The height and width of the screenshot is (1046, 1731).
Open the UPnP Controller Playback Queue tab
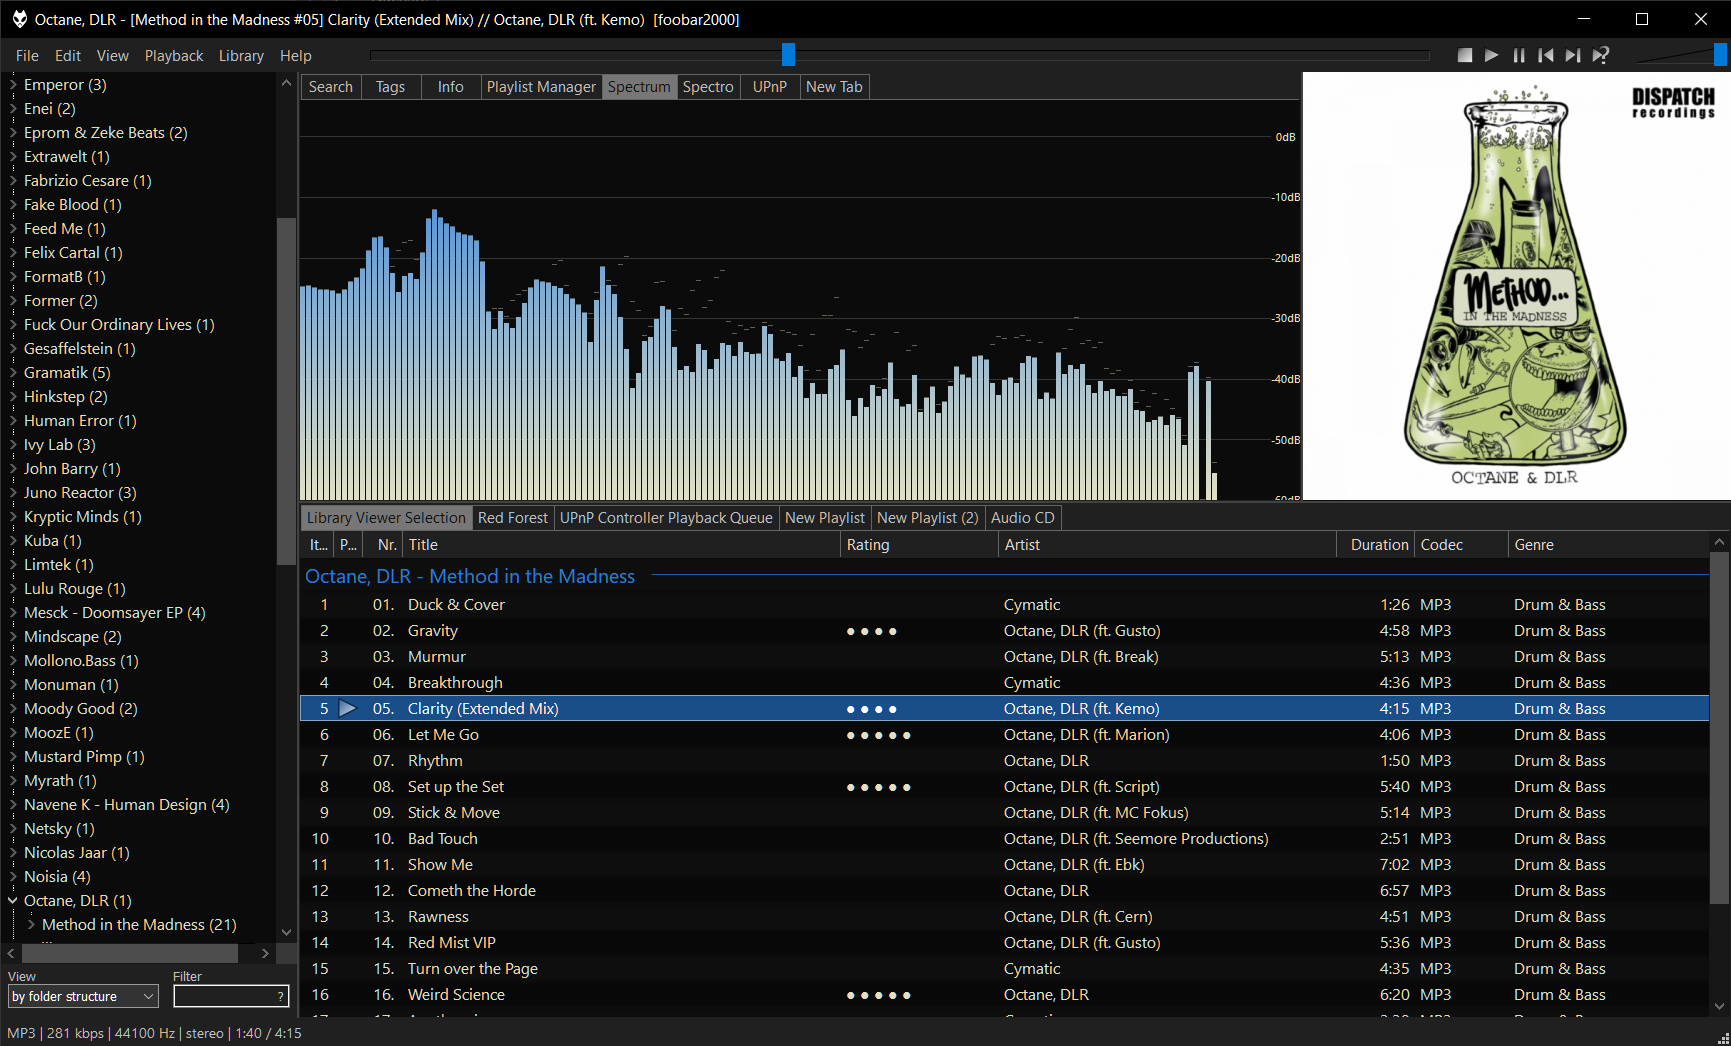pos(666,518)
